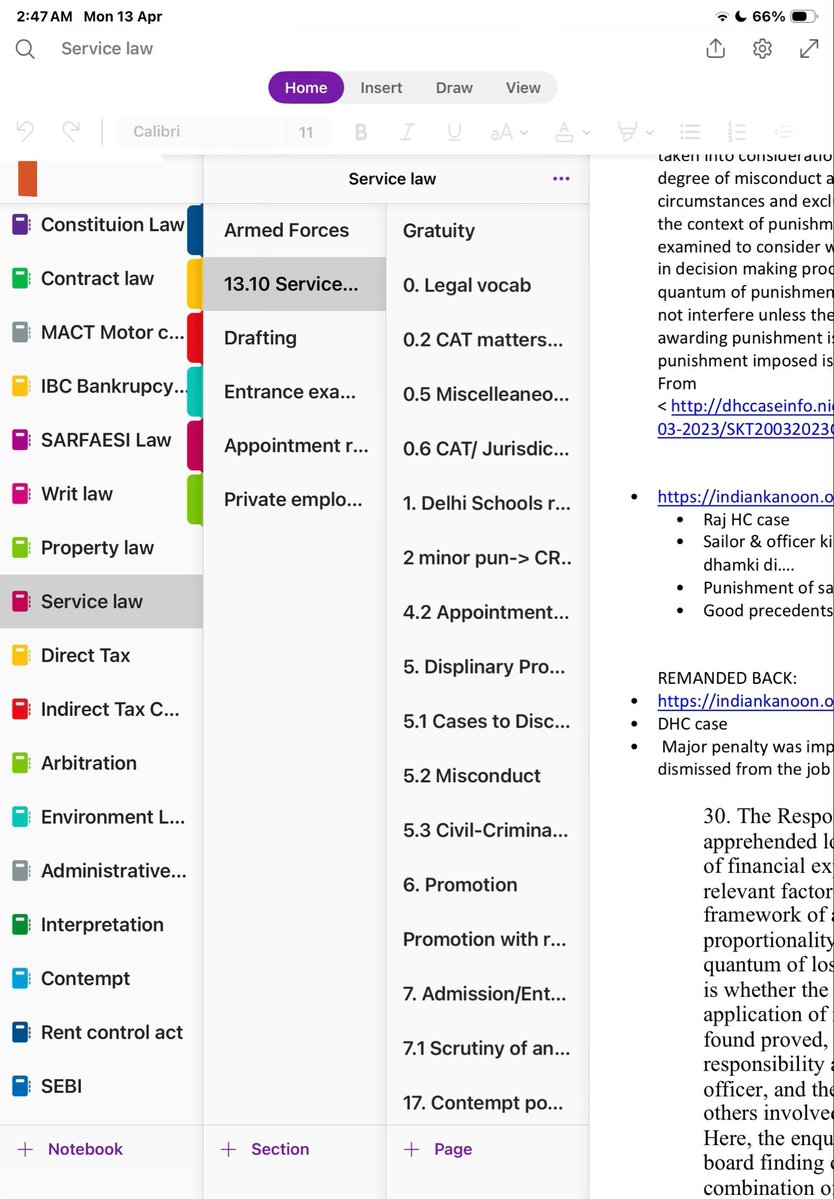Open the indiankanoon link under REMANDED BACK
The image size is (834, 1199).
tap(745, 700)
